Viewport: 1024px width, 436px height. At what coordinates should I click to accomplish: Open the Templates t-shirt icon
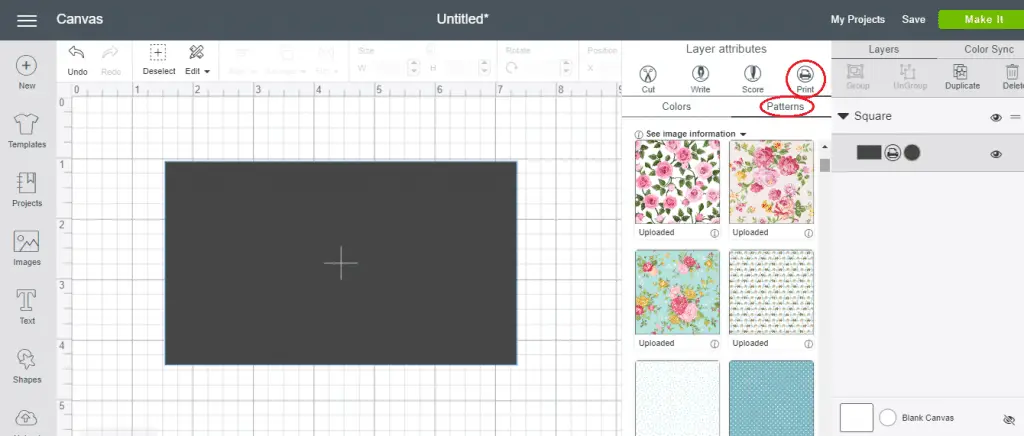pos(26,123)
